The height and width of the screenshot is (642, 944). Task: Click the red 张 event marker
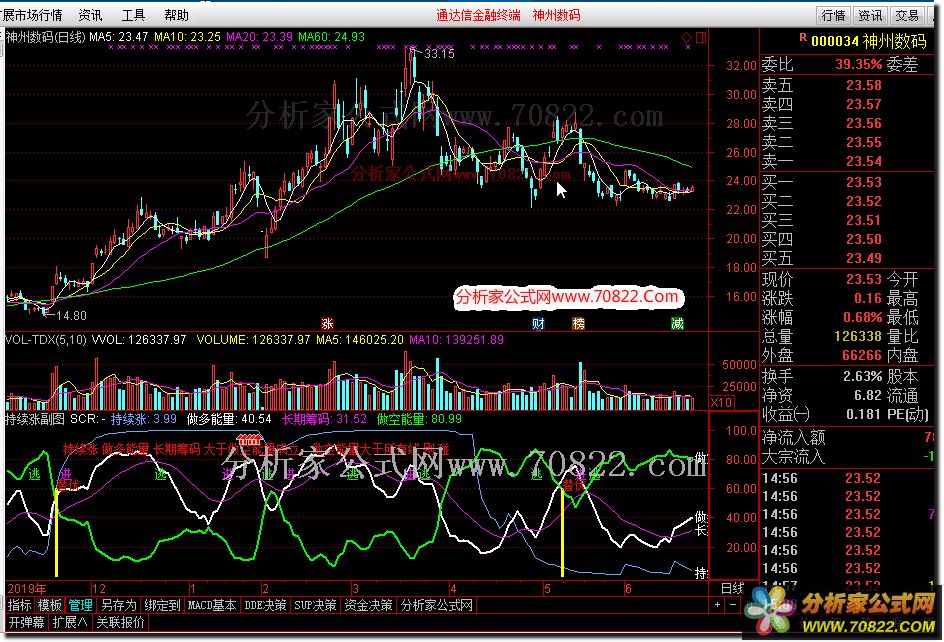327,323
